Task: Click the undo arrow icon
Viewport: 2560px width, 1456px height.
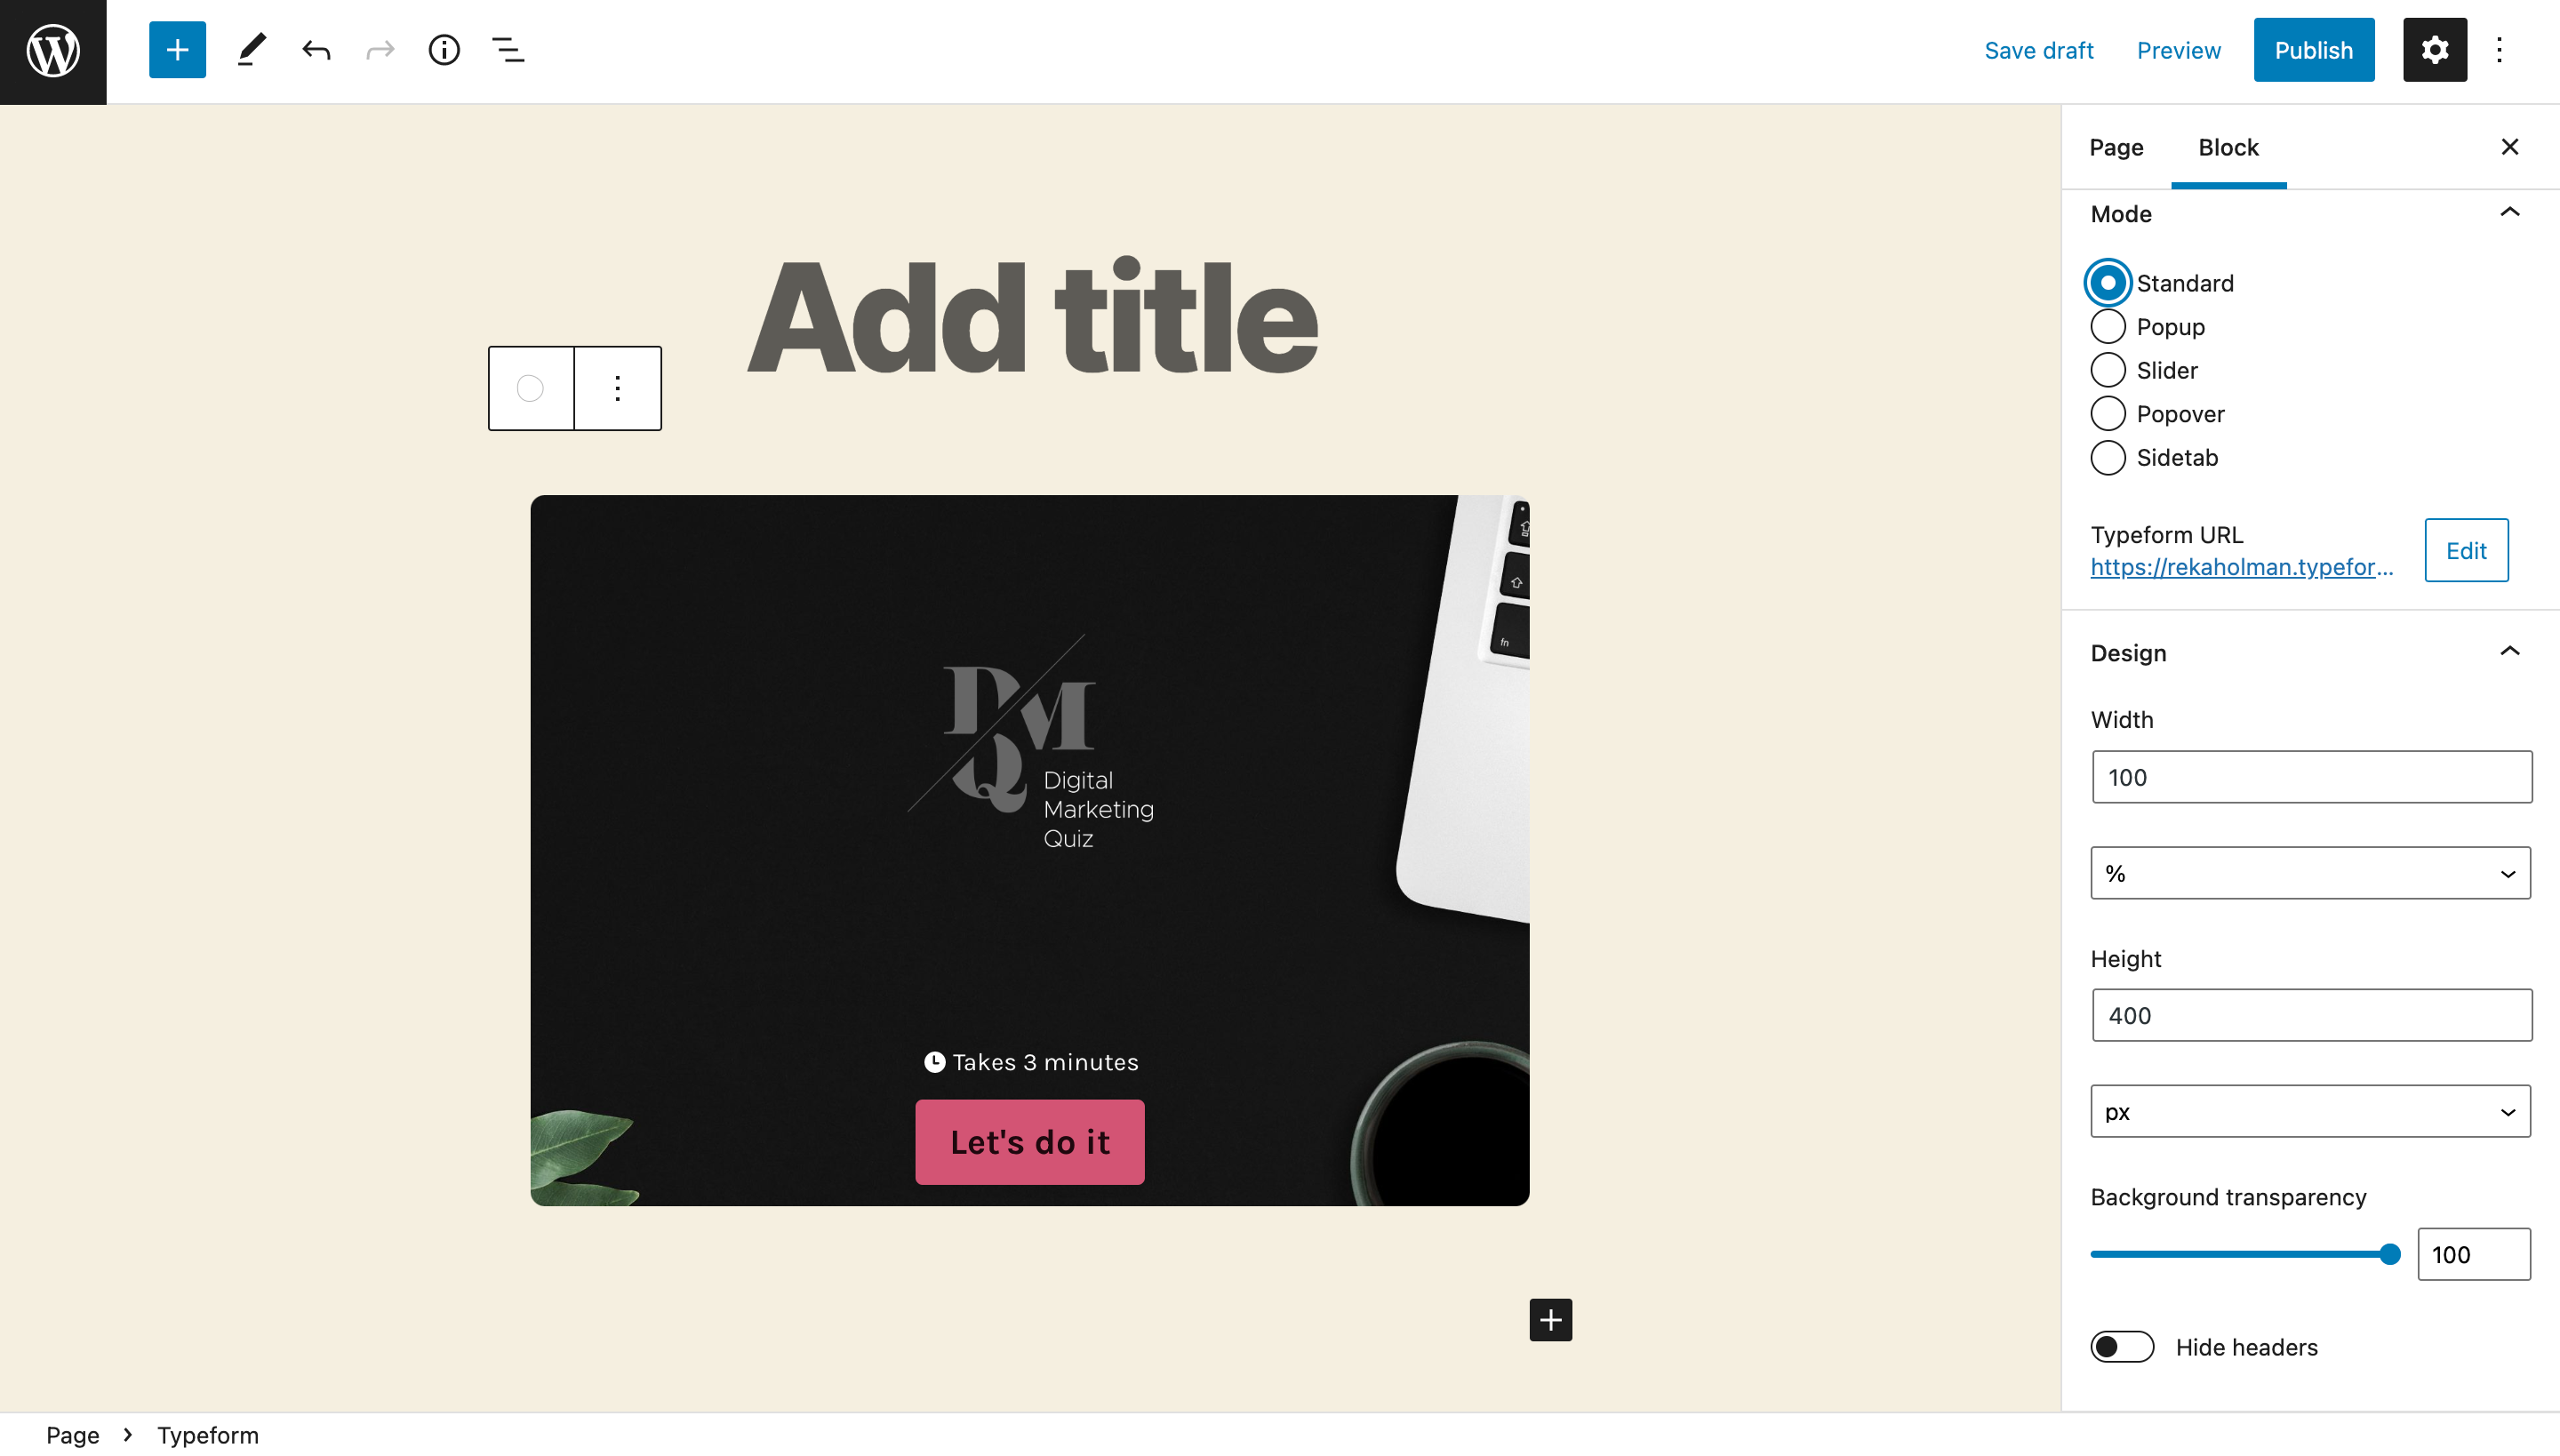Action: coord(316,49)
